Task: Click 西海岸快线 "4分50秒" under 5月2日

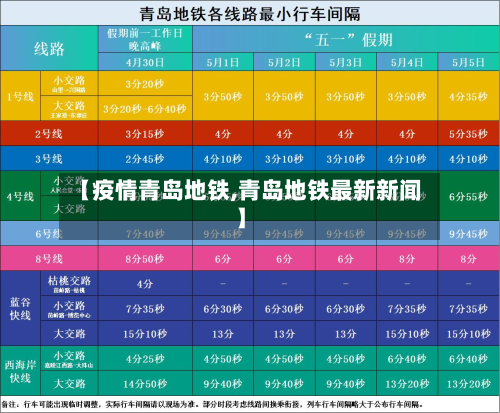Action: click(284, 359)
